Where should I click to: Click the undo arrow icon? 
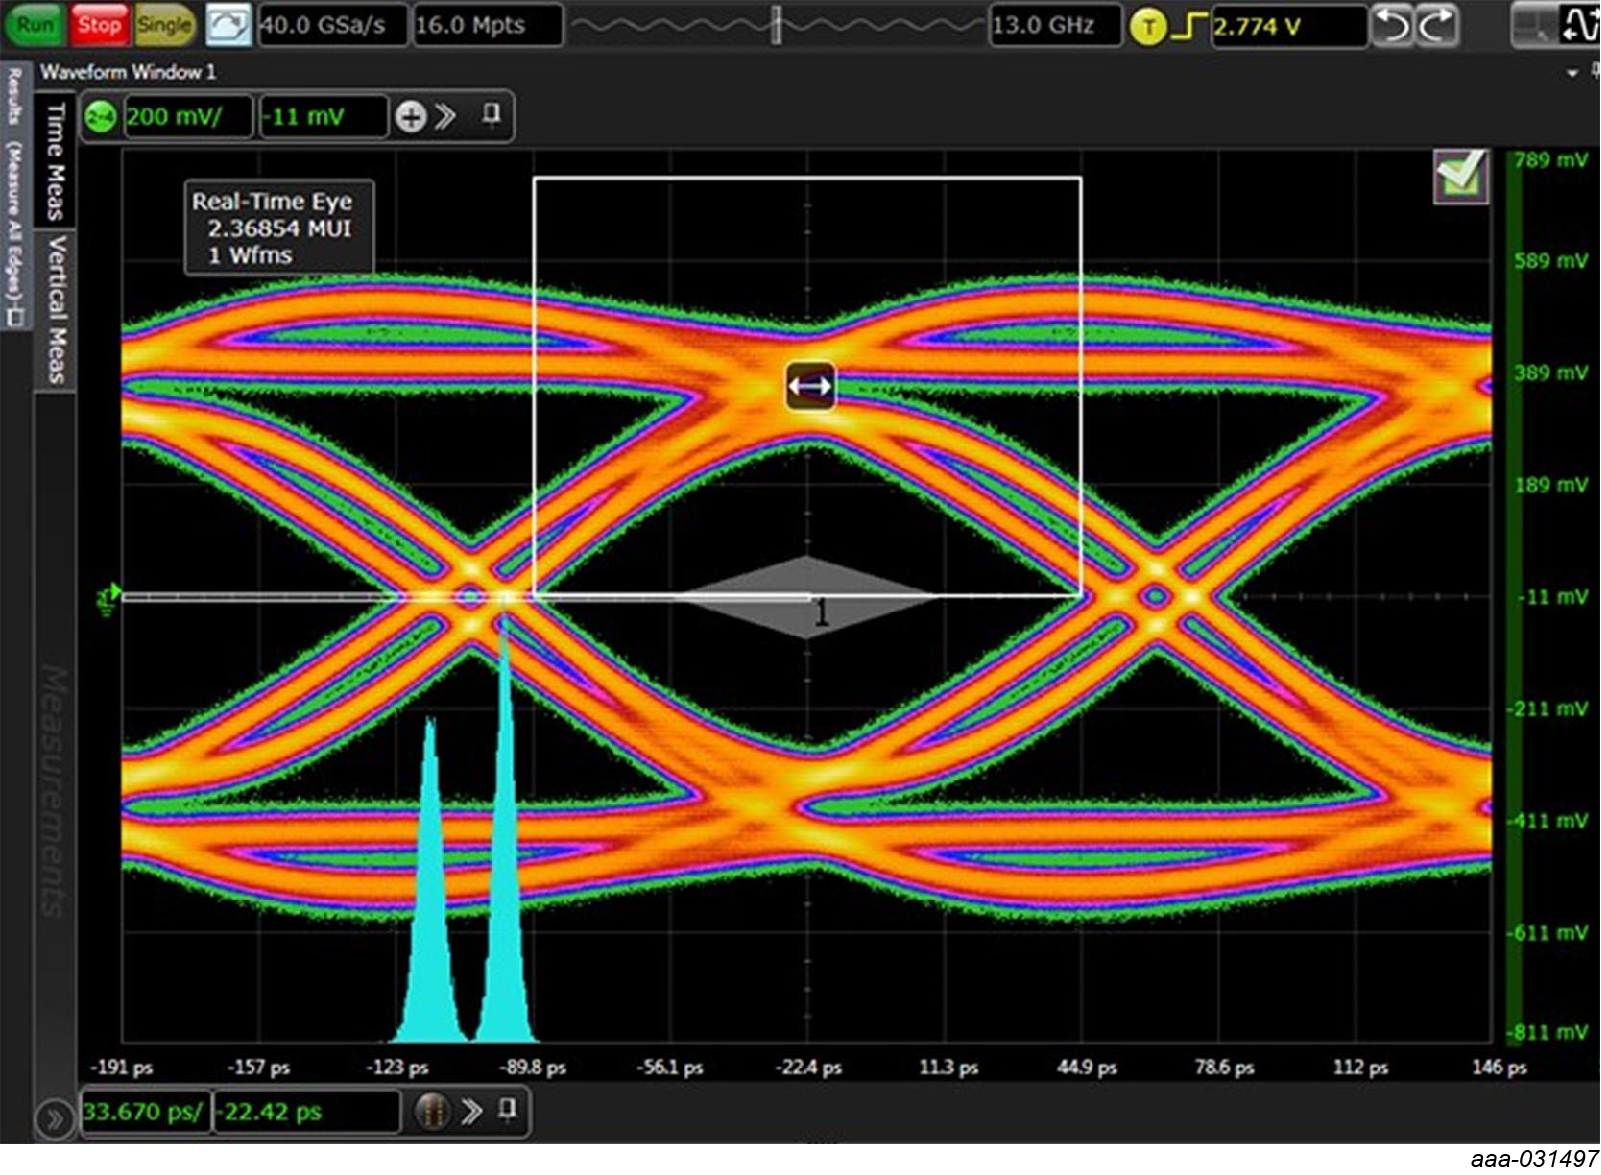[1391, 26]
